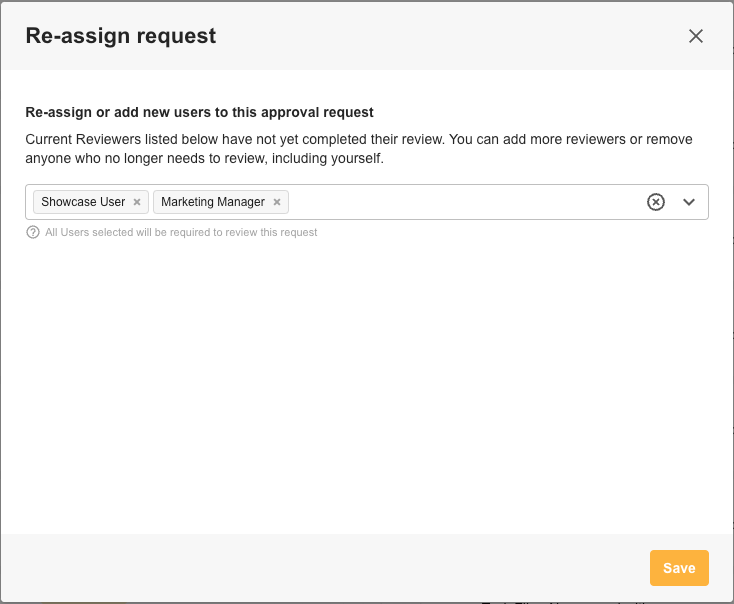Image resolution: width=734 pixels, height=604 pixels.
Task: Remove Marketing Manager from reviewers
Action: (x=277, y=202)
